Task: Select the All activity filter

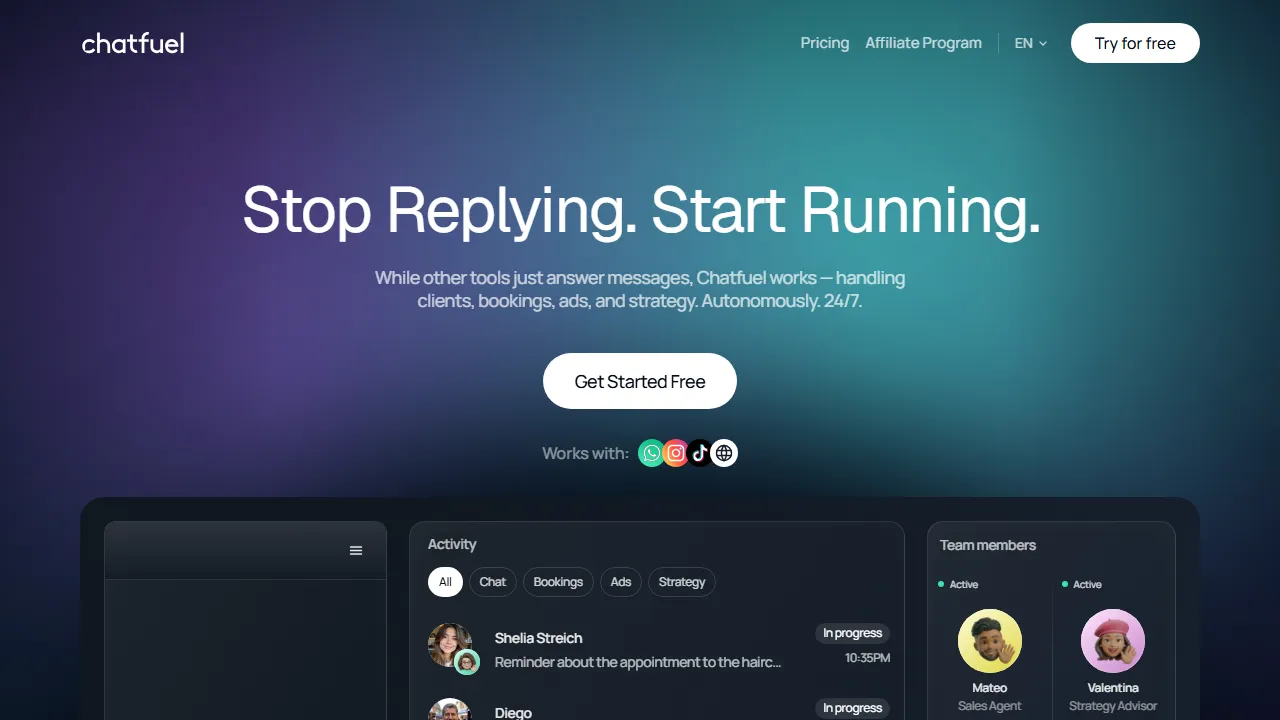Action: (x=445, y=582)
